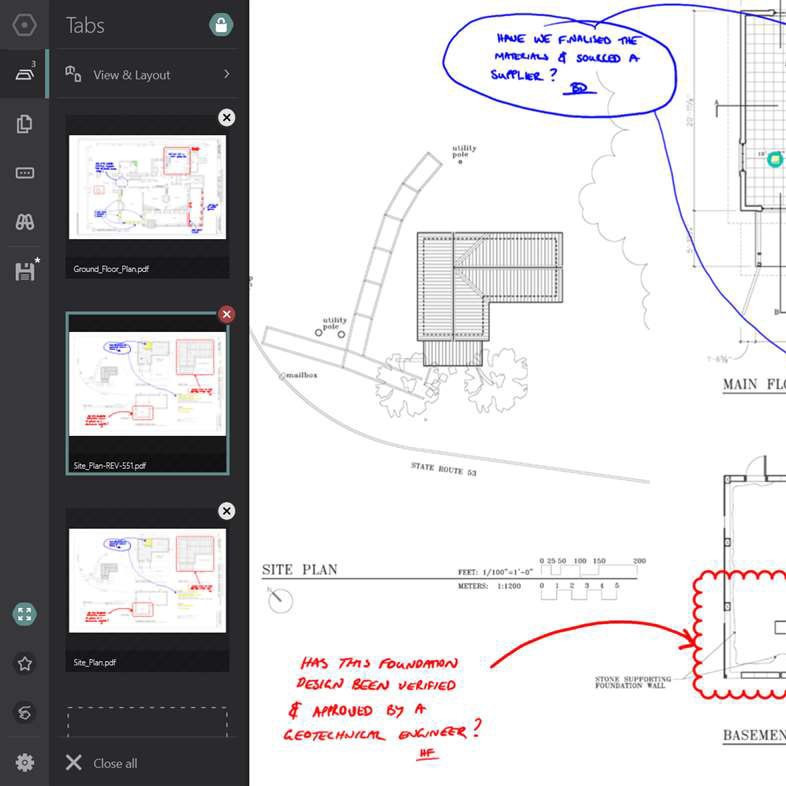
Task: Toggle the fullscreen expand icon
Action: click(x=24, y=614)
